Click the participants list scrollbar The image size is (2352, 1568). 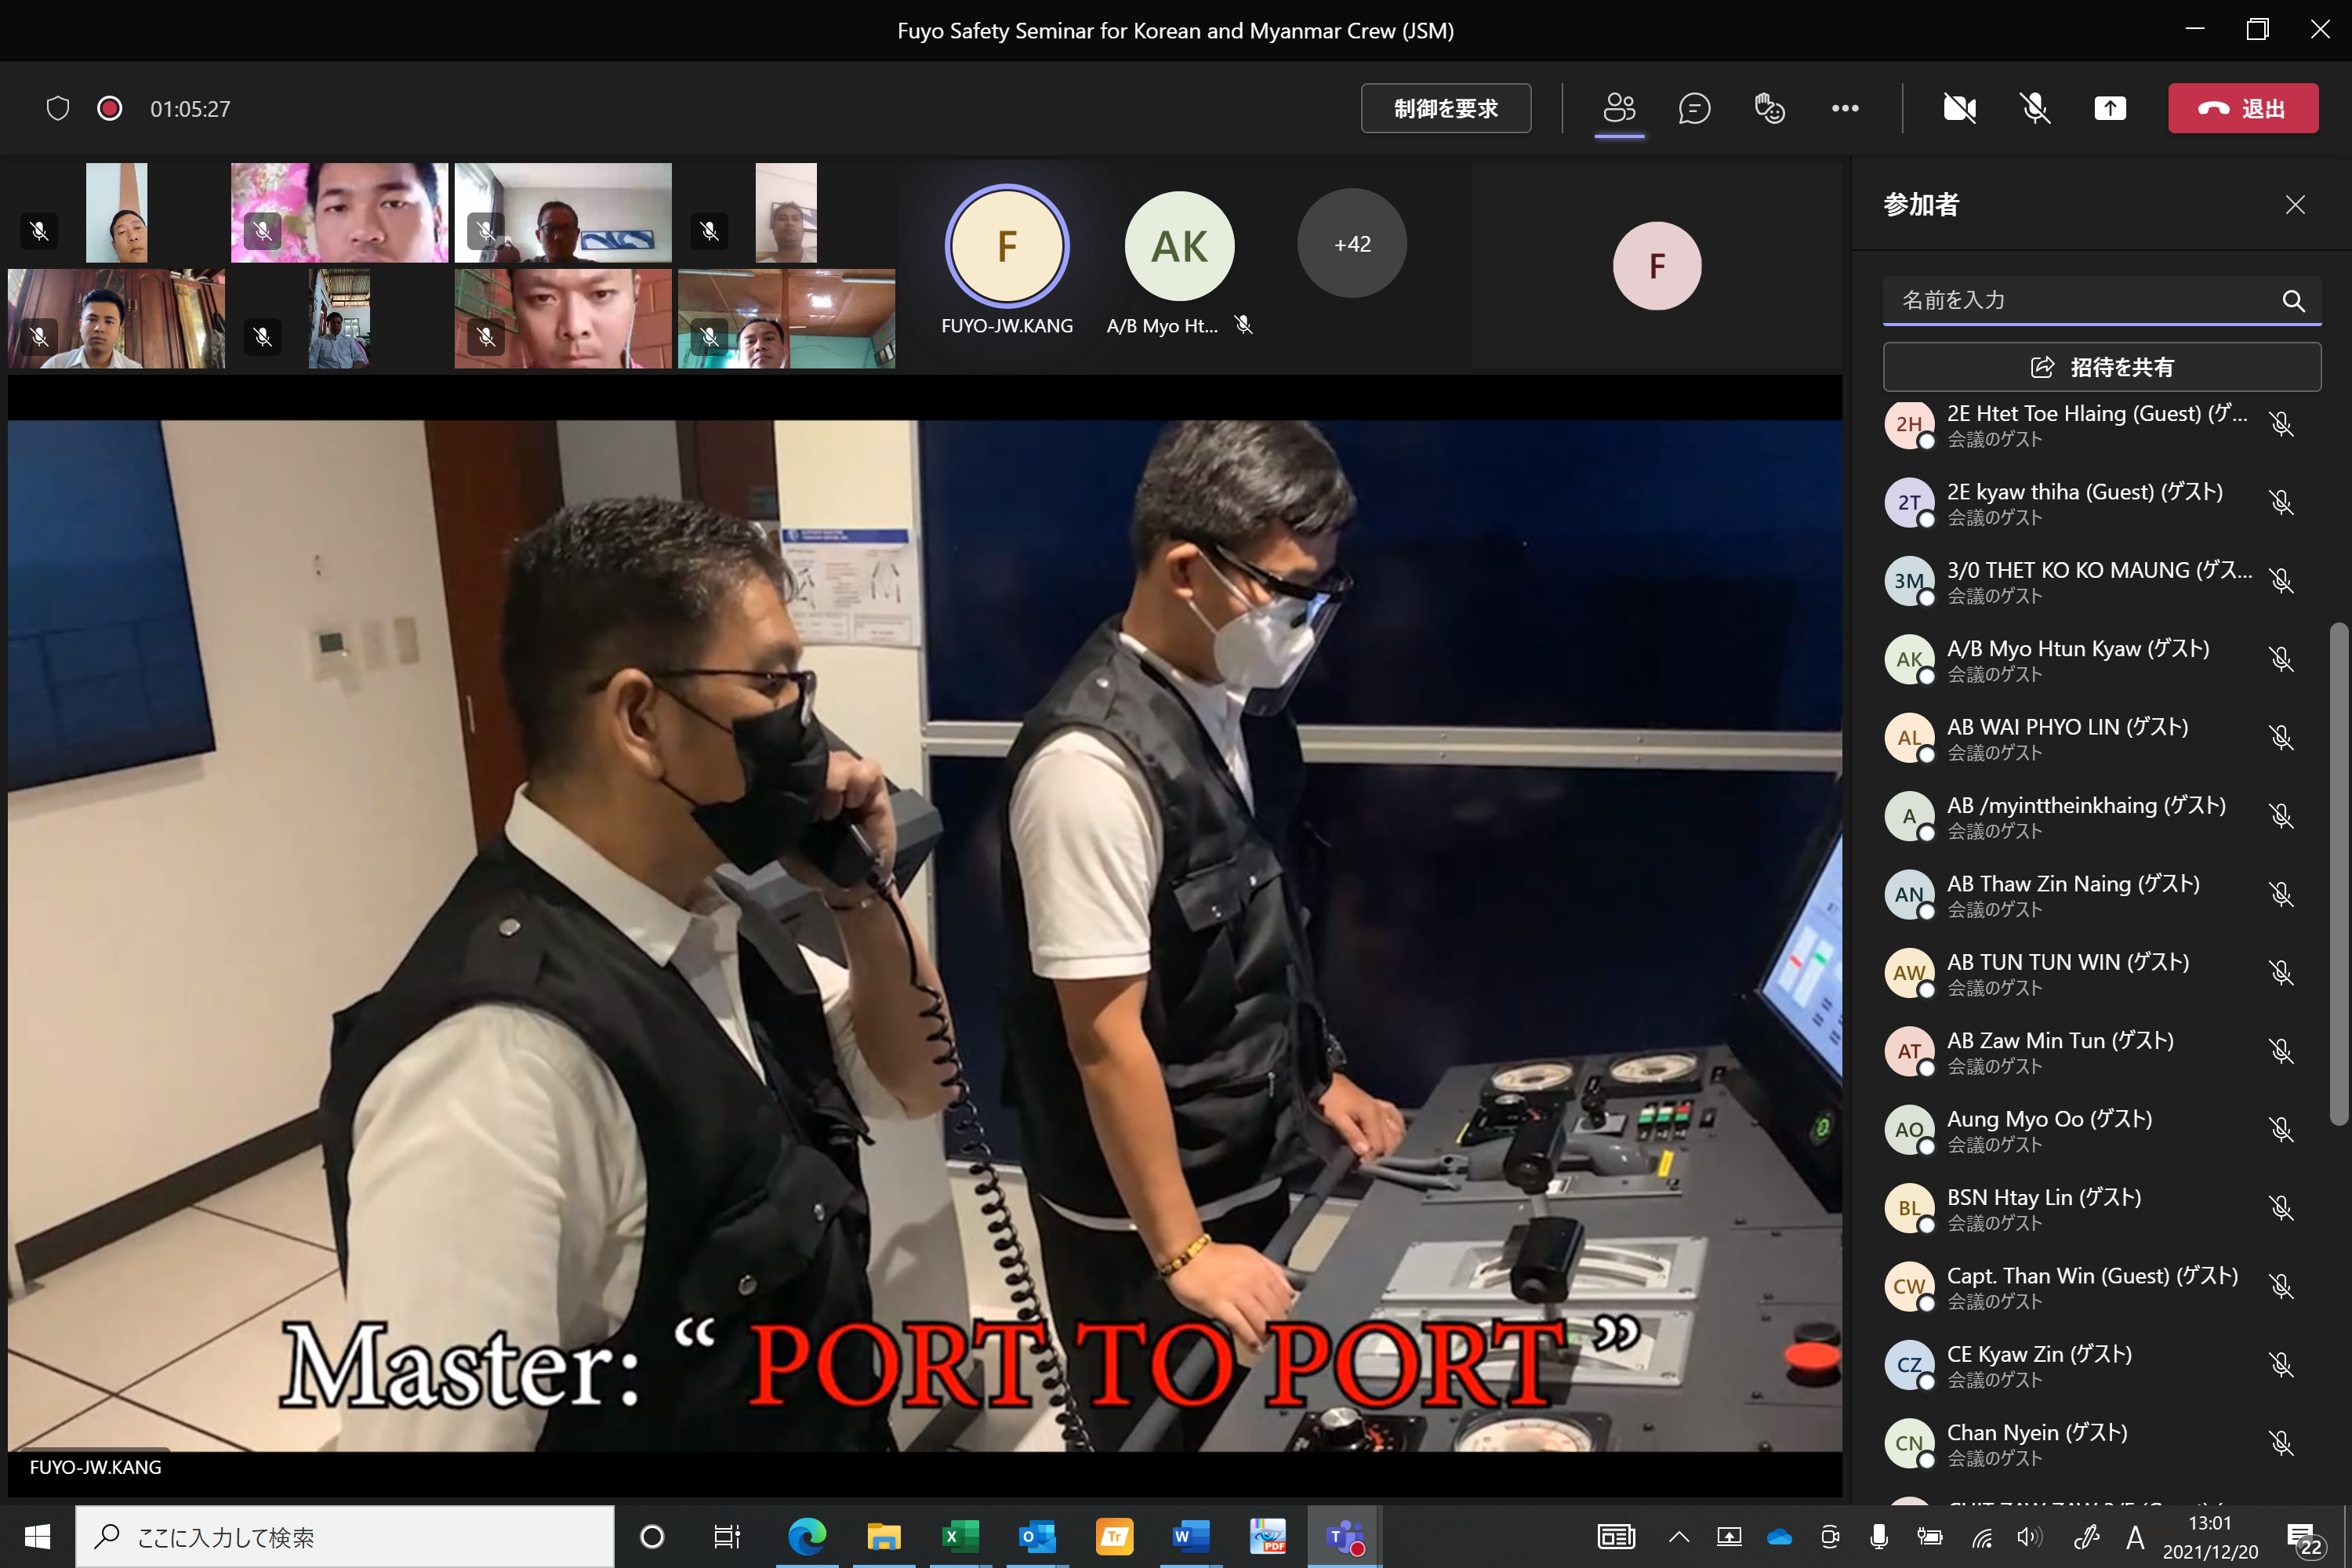(2338, 873)
